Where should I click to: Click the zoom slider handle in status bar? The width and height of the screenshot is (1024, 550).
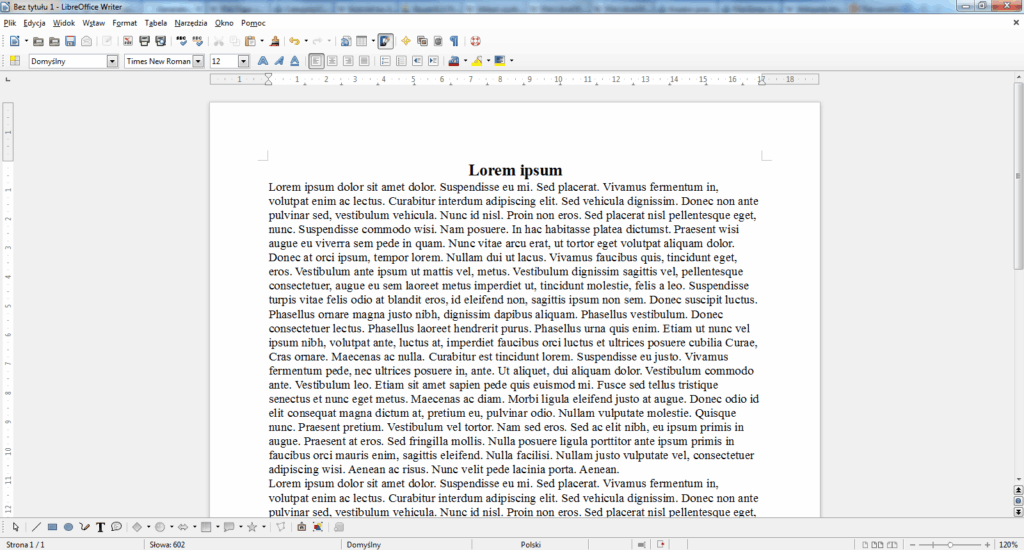click(x=950, y=544)
